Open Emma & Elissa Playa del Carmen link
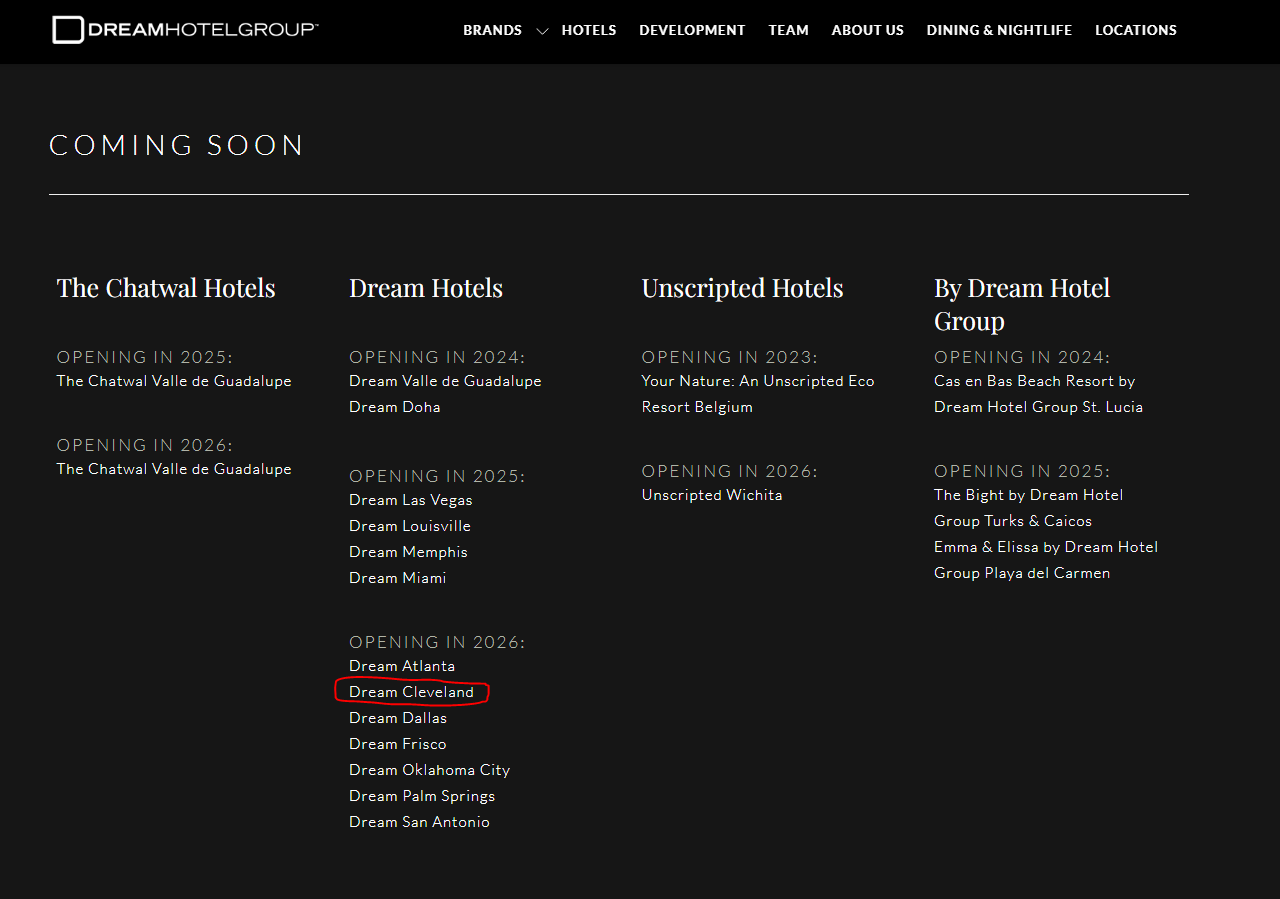Viewport: 1280px width, 899px height. pyautogui.click(x=1046, y=560)
